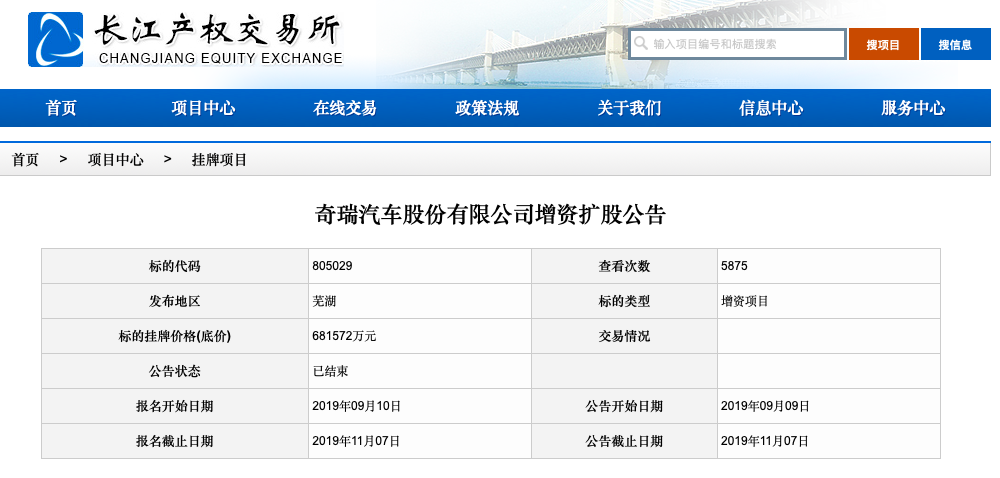
Task: Click the 交易情况 label cell
Action: coord(624,336)
